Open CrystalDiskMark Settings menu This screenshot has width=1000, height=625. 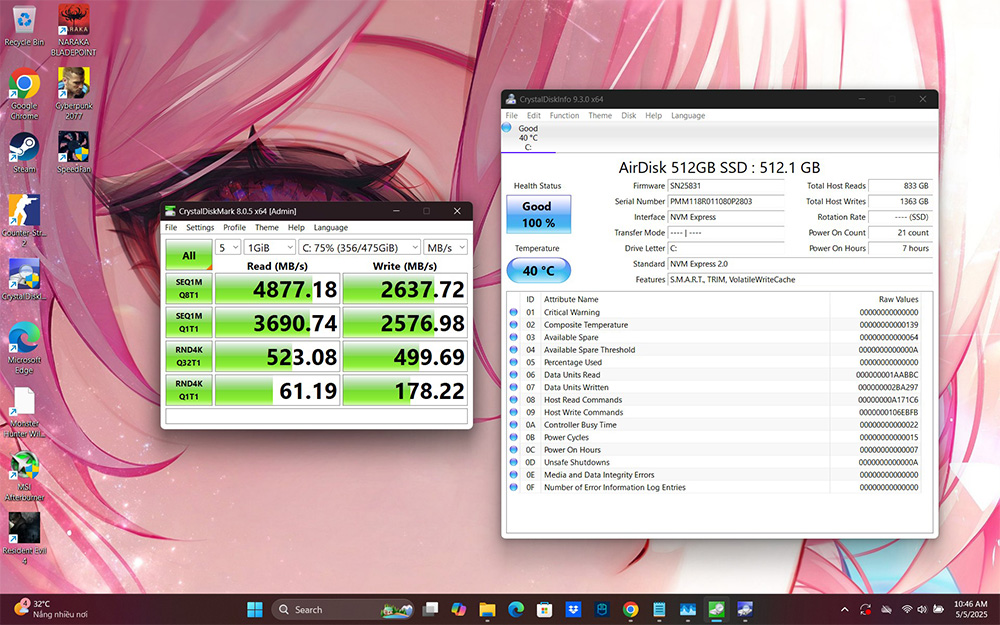200,228
